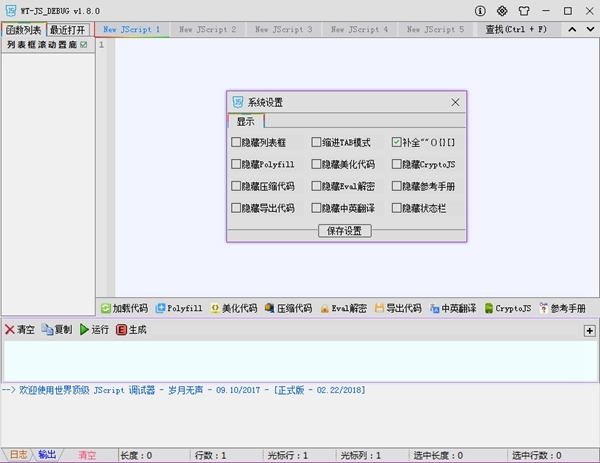Screen dimensions: 600x463
Task: Check 隐藏Polyfill option
Action: (236, 164)
